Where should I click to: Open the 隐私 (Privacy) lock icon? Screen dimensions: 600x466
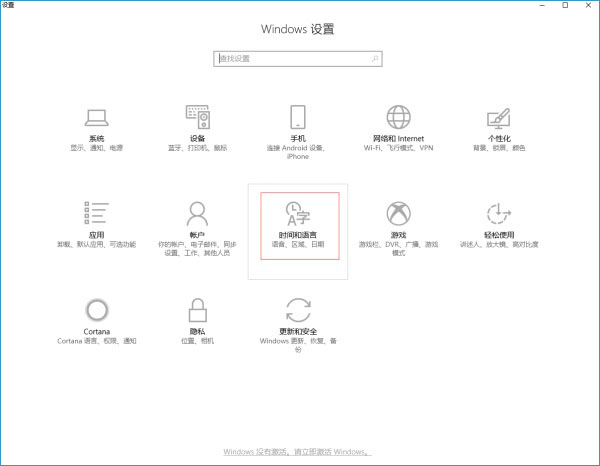(197, 310)
